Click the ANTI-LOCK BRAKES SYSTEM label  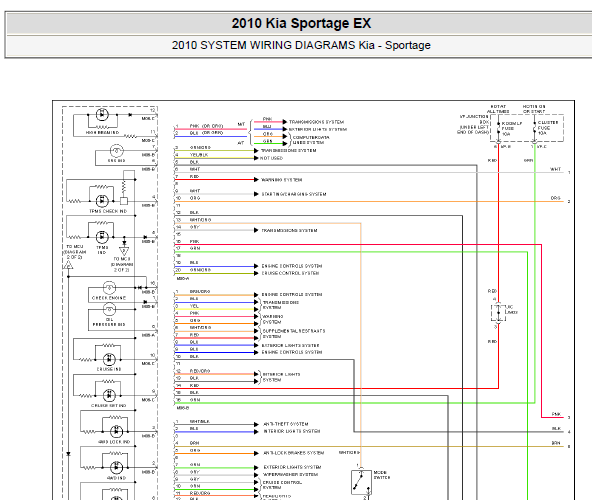click(293, 453)
